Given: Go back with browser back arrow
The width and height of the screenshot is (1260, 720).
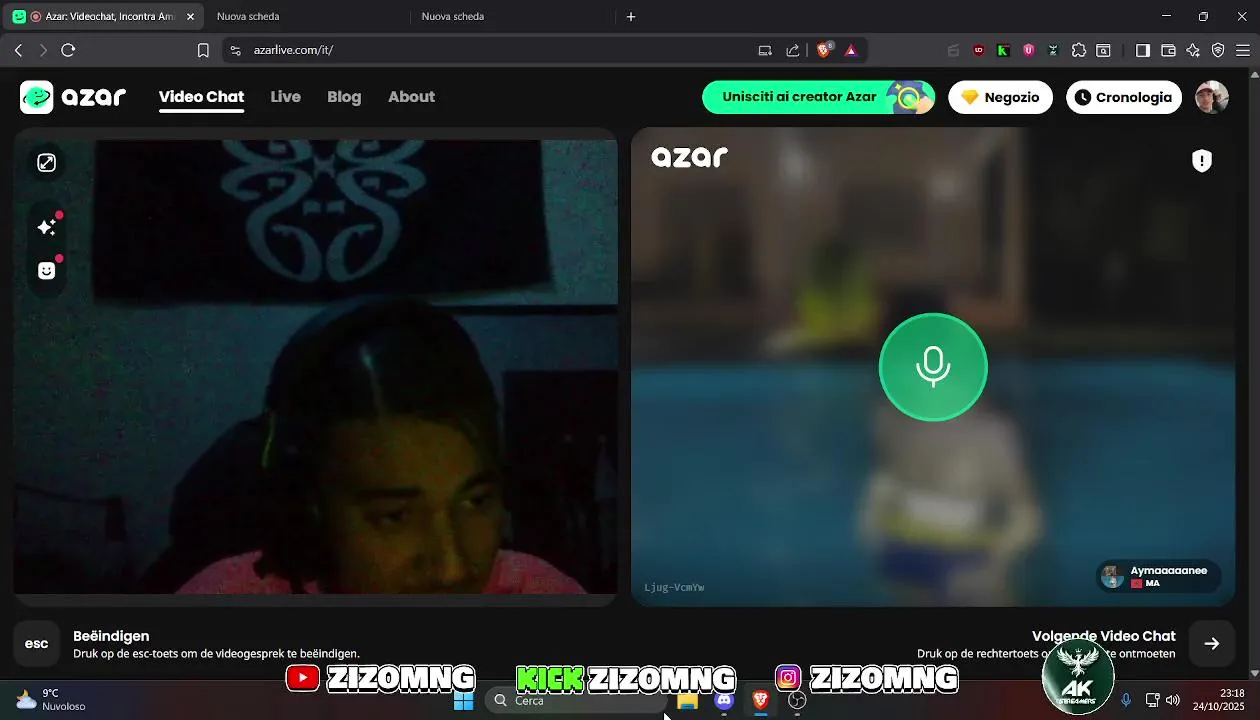Looking at the screenshot, I should (x=18, y=50).
